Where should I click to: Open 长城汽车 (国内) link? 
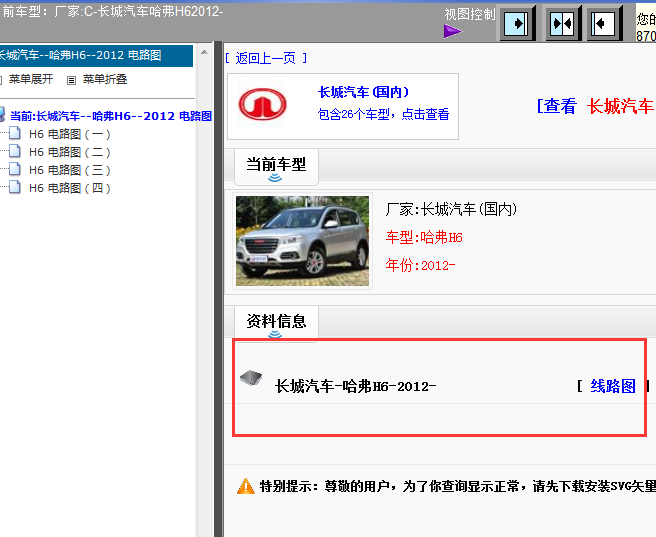(364, 92)
